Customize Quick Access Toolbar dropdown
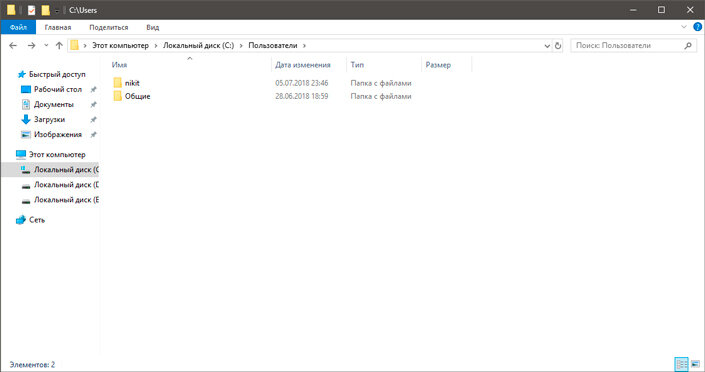Screen dimensions: 705x372 click(x=57, y=10)
